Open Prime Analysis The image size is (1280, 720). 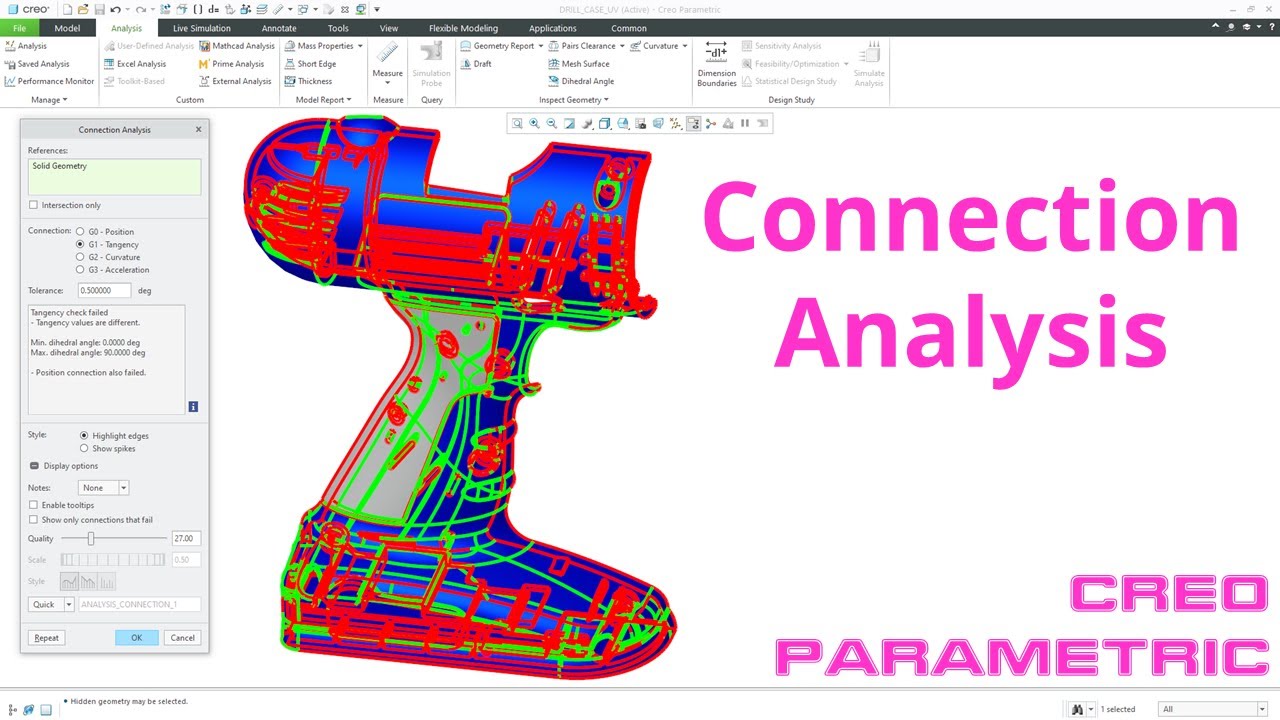[x=231, y=64]
